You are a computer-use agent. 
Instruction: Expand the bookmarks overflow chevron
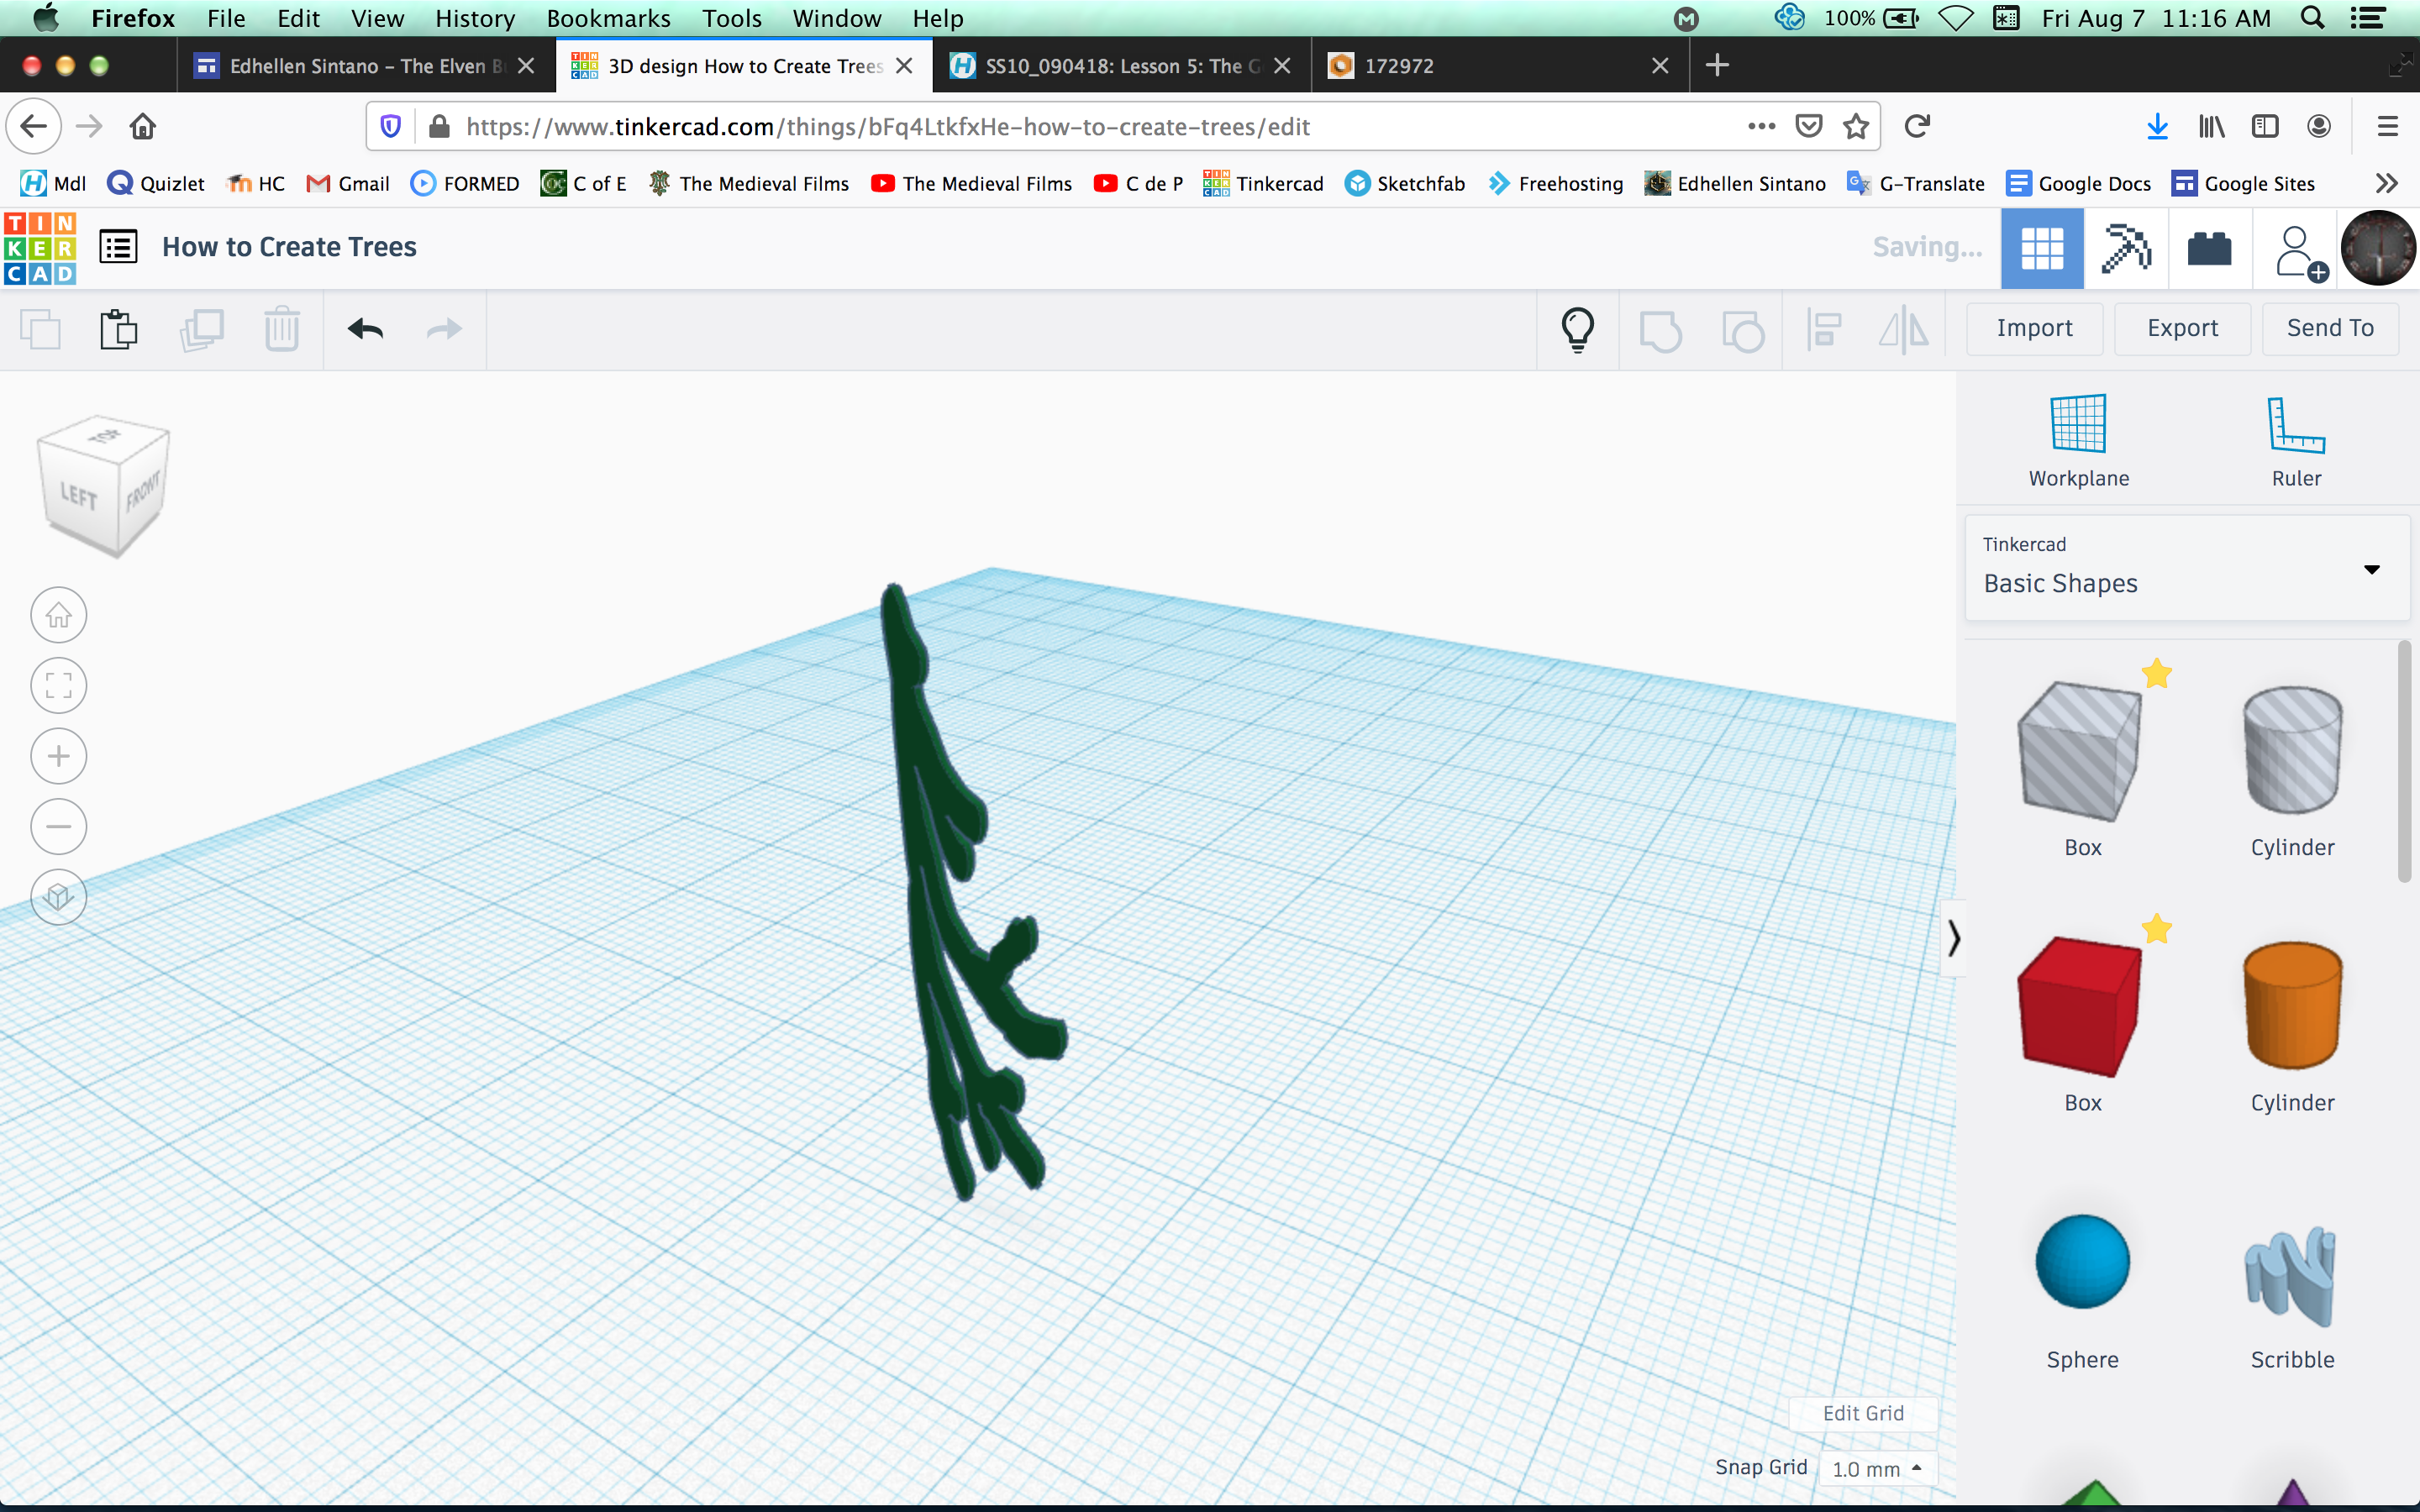pyautogui.click(x=2387, y=183)
